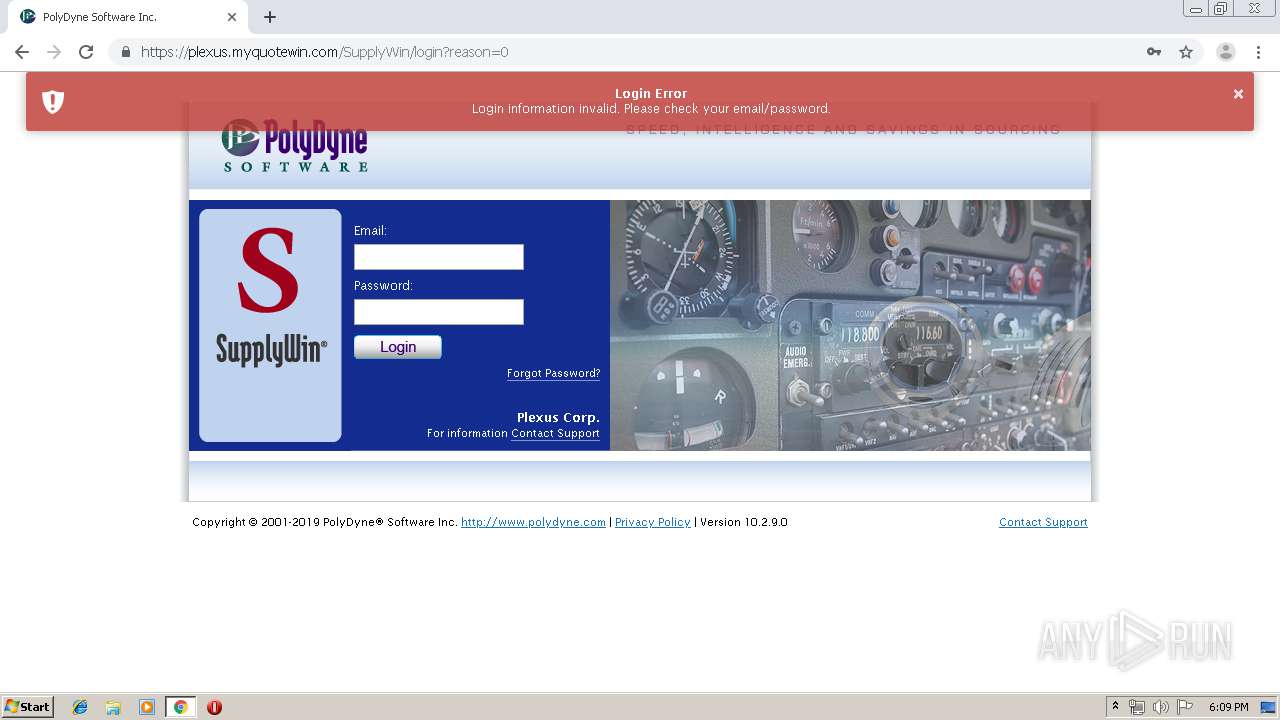This screenshot has width=1280, height=720.
Task: Click the SupplyWin logo panel
Action: [x=270, y=325]
